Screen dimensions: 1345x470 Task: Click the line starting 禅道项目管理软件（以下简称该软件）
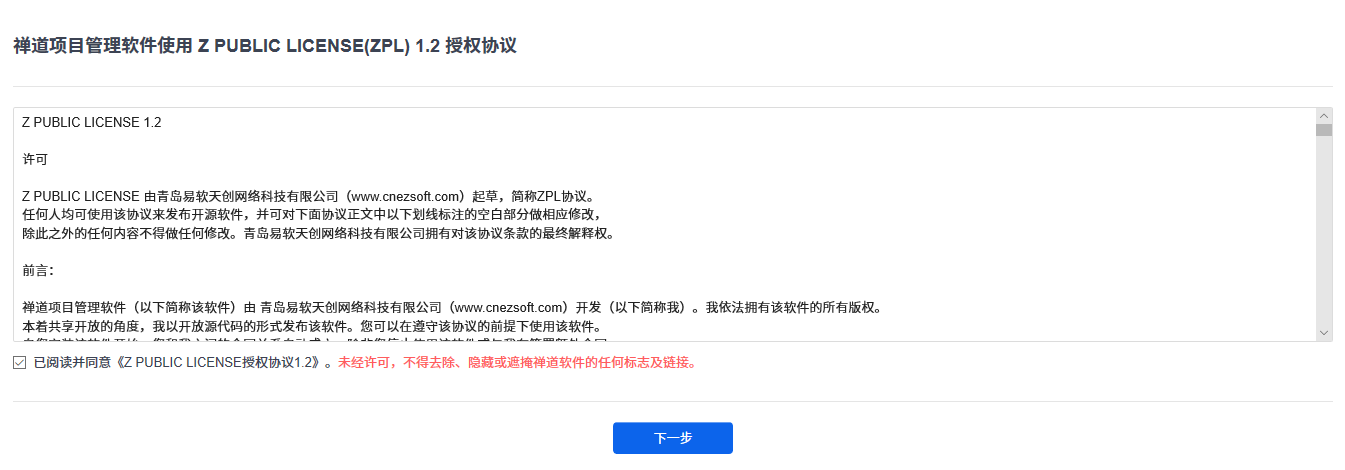[451, 307]
